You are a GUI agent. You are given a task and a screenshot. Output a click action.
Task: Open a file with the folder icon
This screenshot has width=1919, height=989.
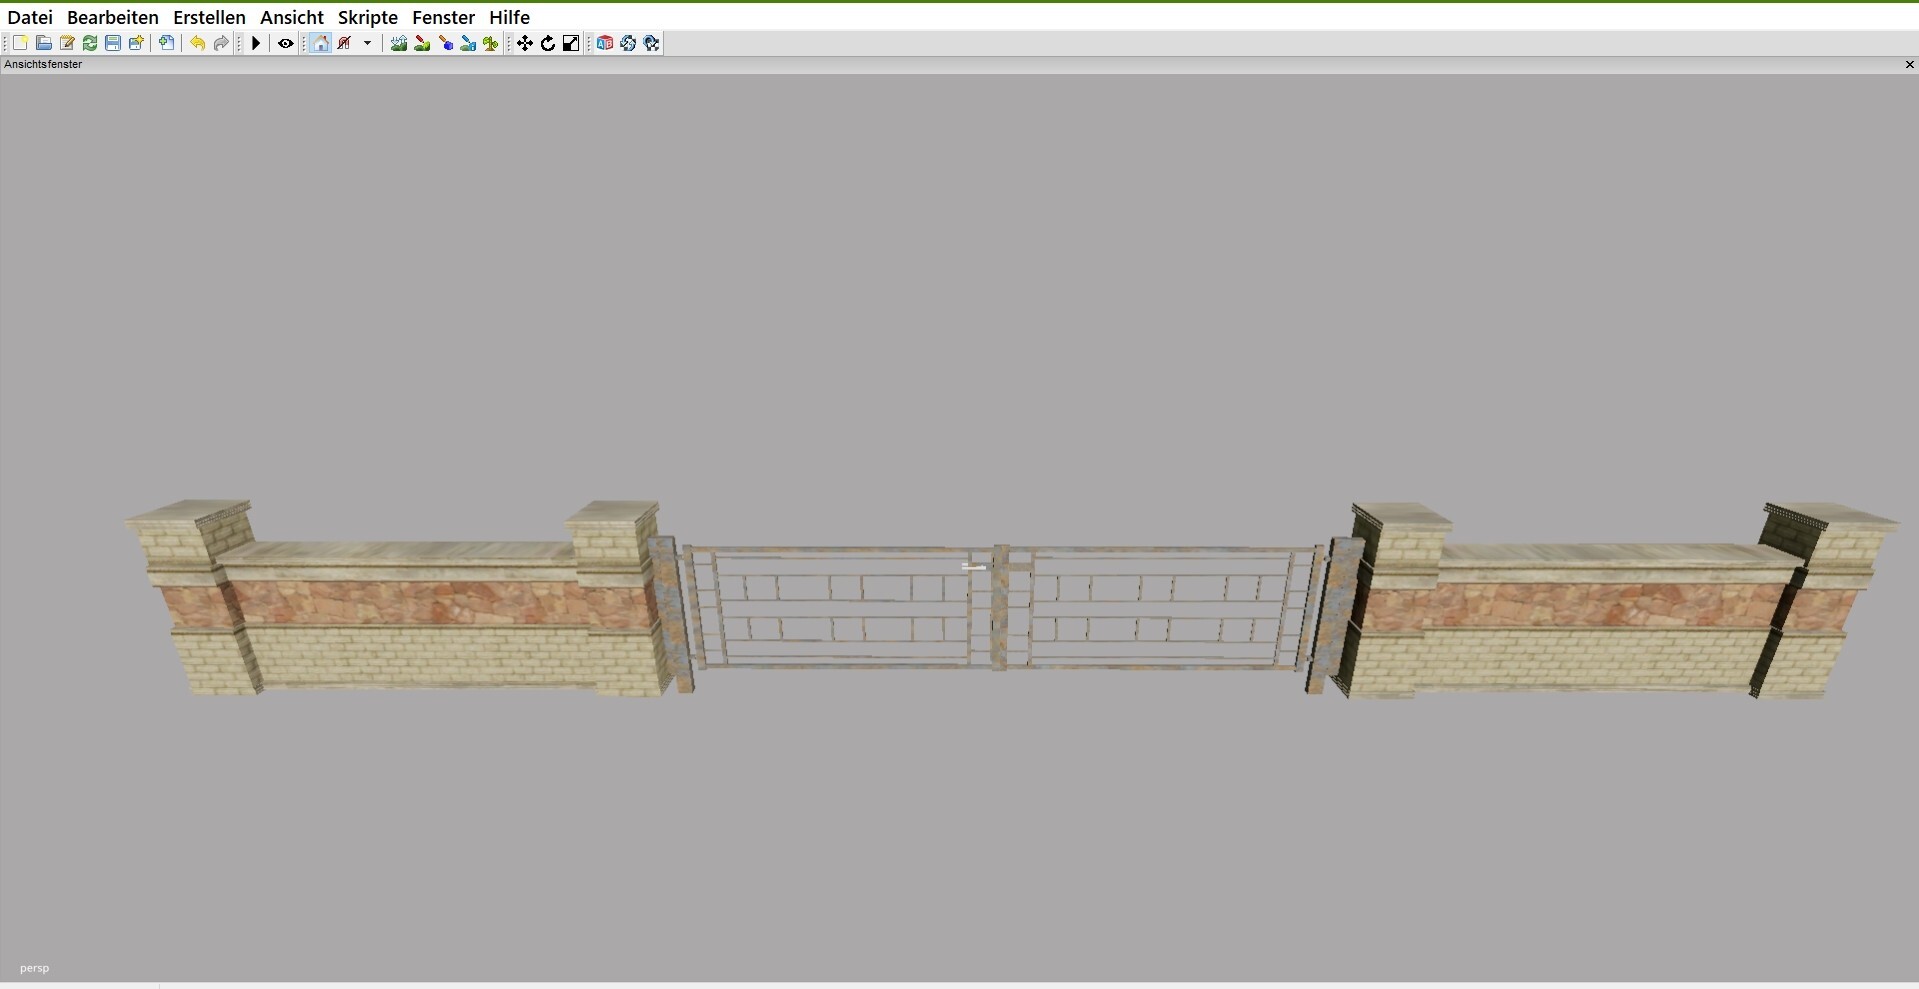(x=43, y=43)
